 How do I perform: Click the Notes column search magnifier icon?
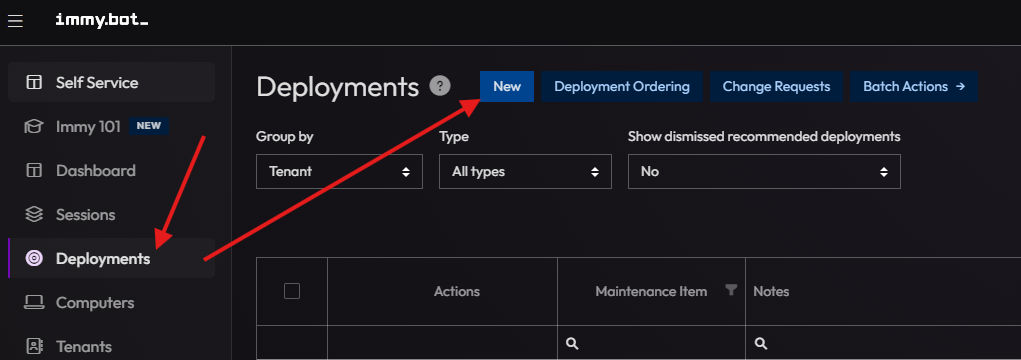click(x=761, y=343)
